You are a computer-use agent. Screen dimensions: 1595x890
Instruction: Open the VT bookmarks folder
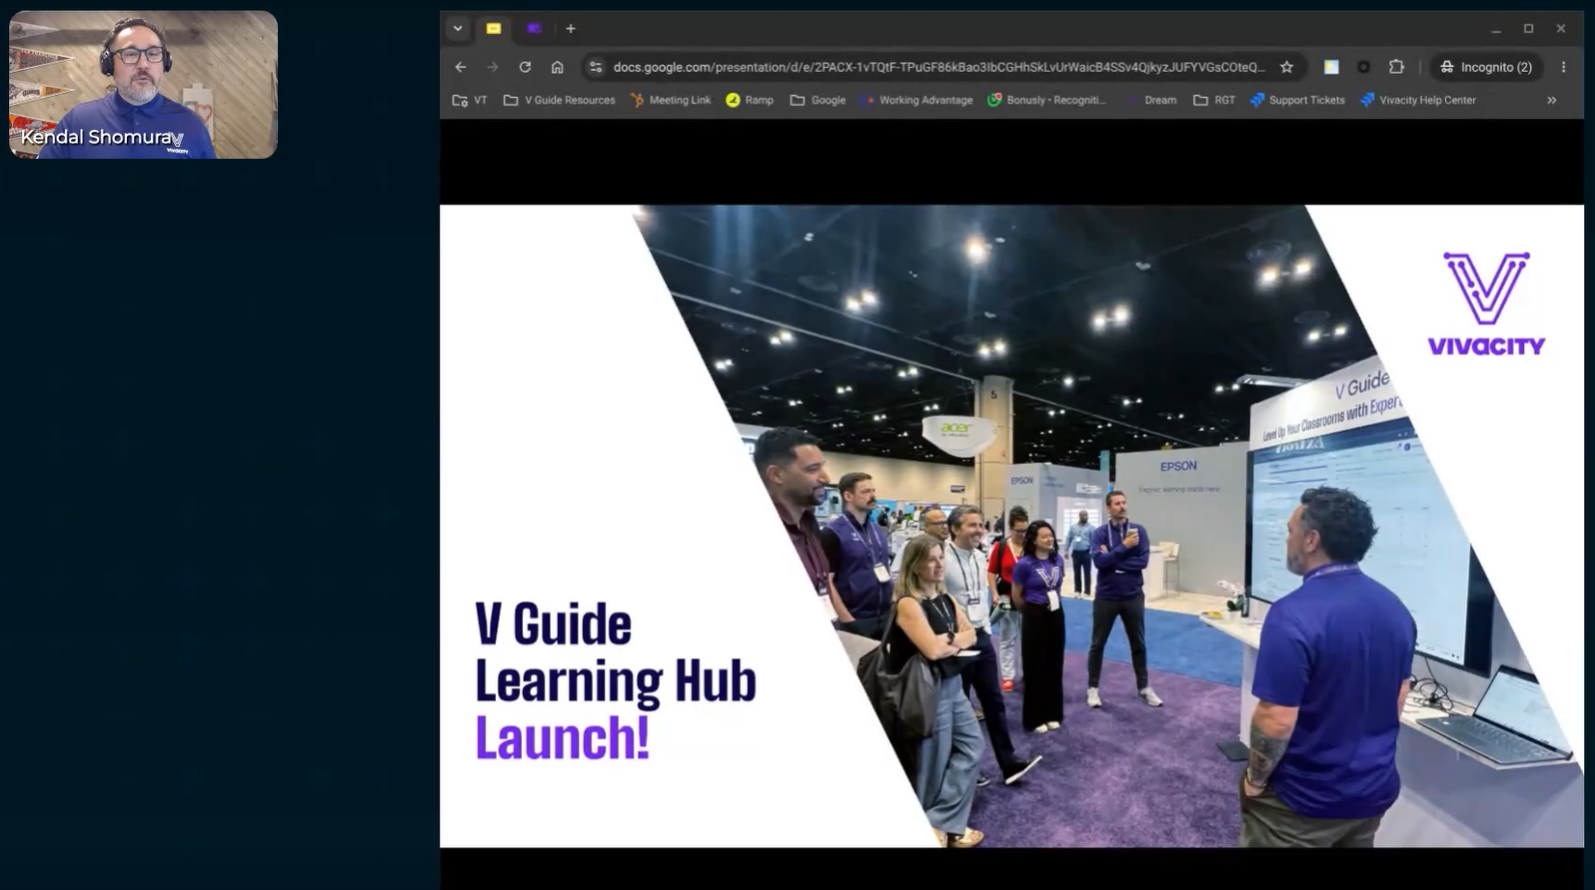pyautogui.click(x=470, y=100)
